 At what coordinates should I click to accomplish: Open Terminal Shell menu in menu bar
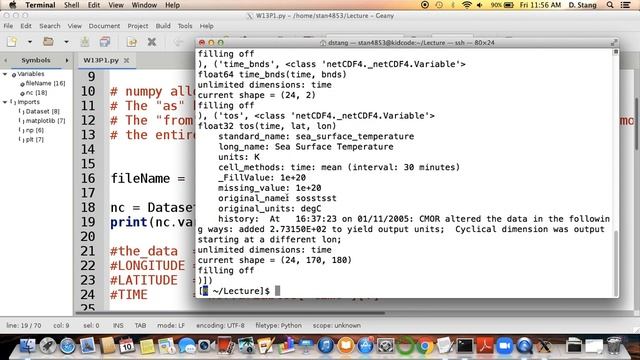click(x=71, y=5)
